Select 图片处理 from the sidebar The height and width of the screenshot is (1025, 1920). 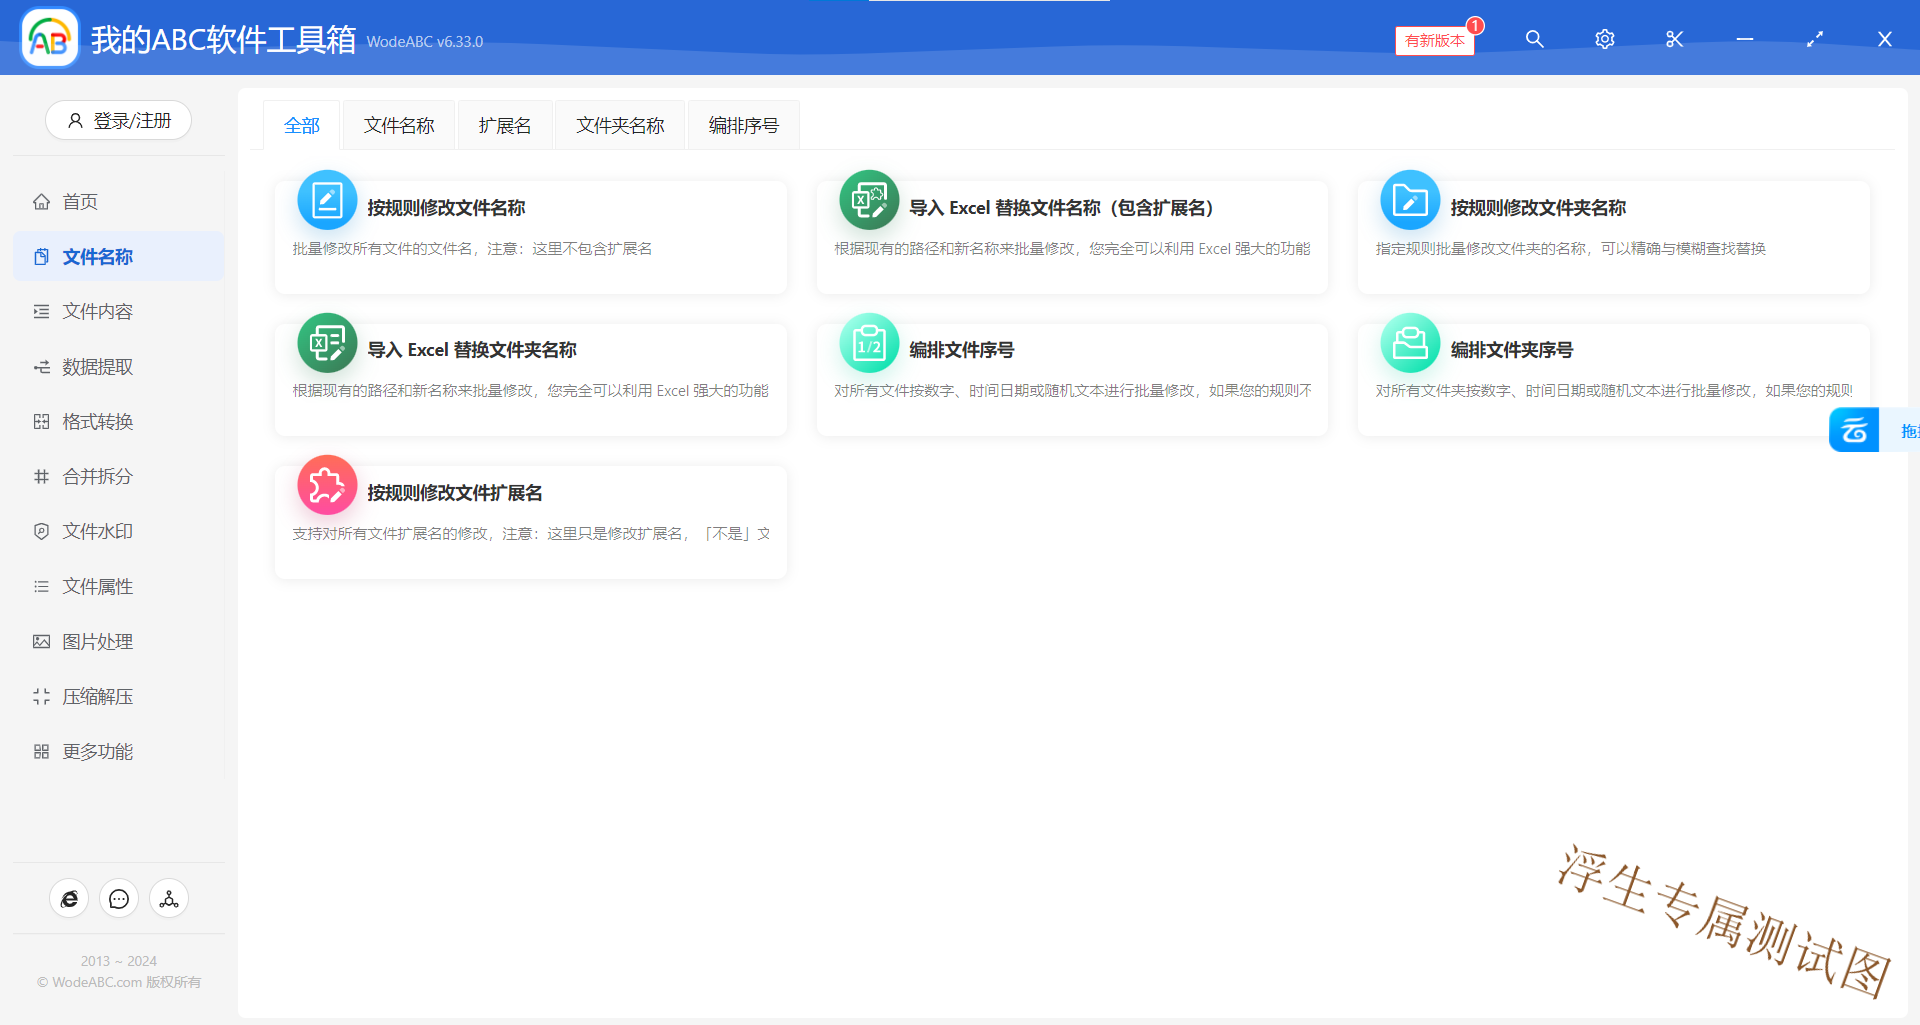(x=97, y=642)
